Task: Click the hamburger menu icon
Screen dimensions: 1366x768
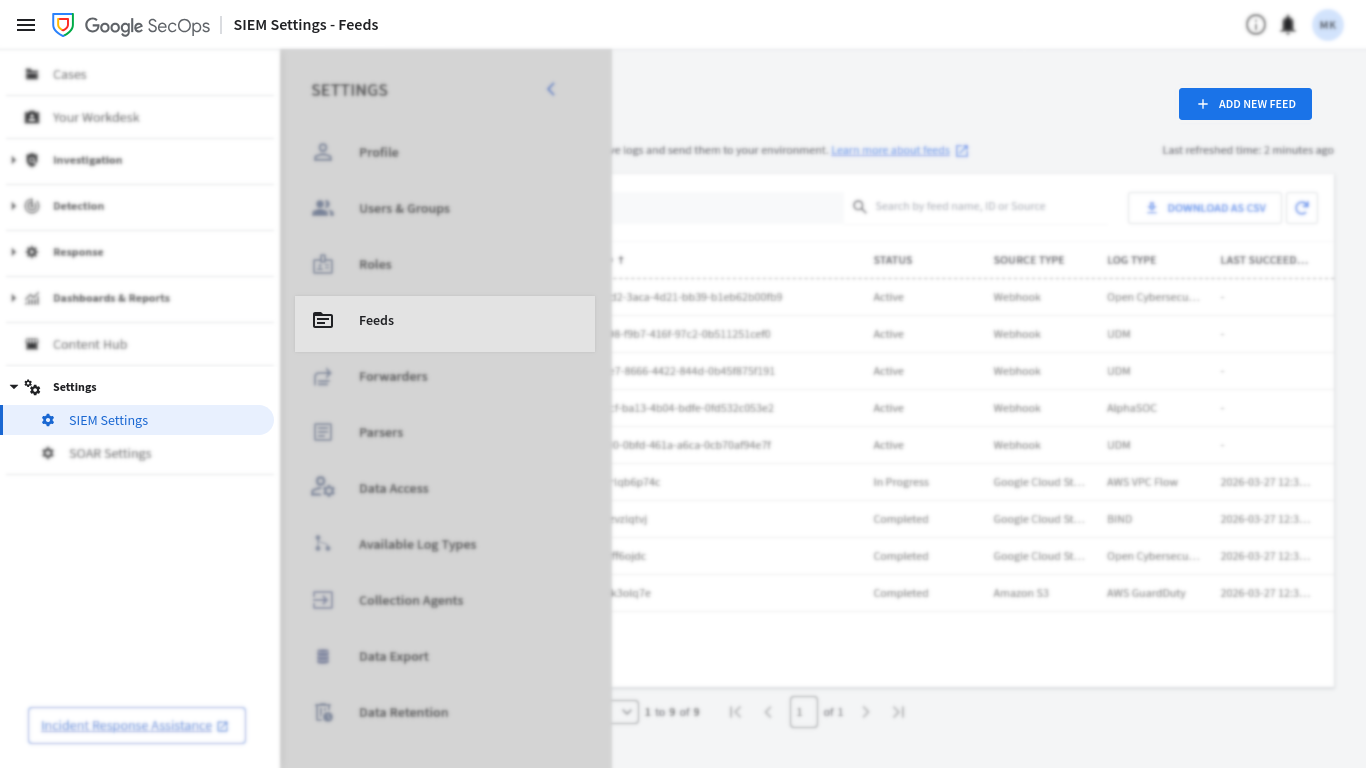Action: (25, 25)
